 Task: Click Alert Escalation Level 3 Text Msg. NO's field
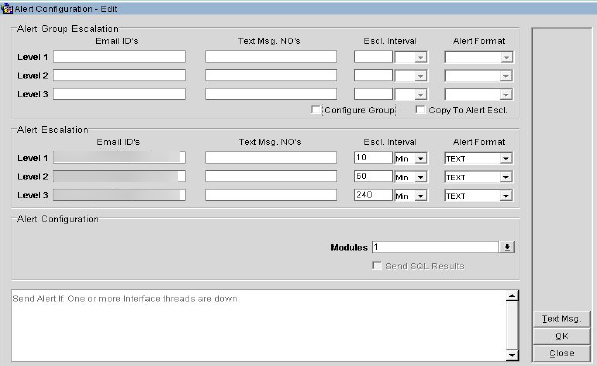[271, 195]
